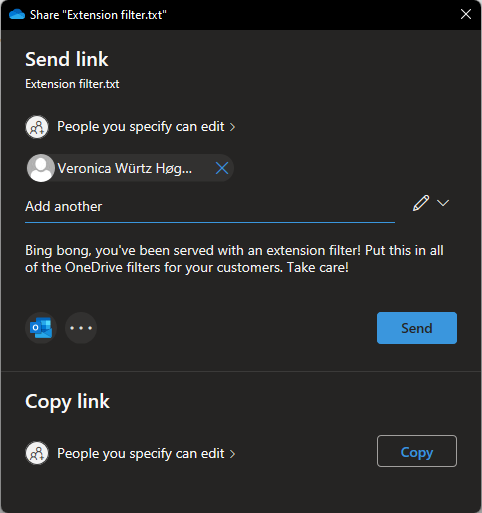Copy the sharing link with Copy button

click(x=417, y=451)
